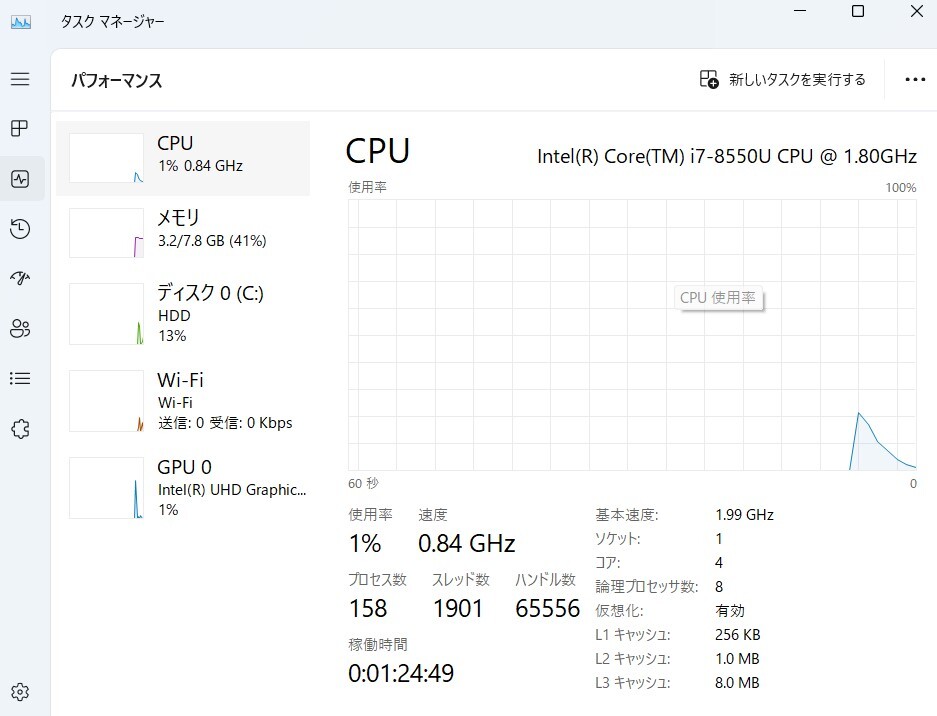Select the GPU 0 performance item
This screenshot has height=716, width=937.
point(184,487)
